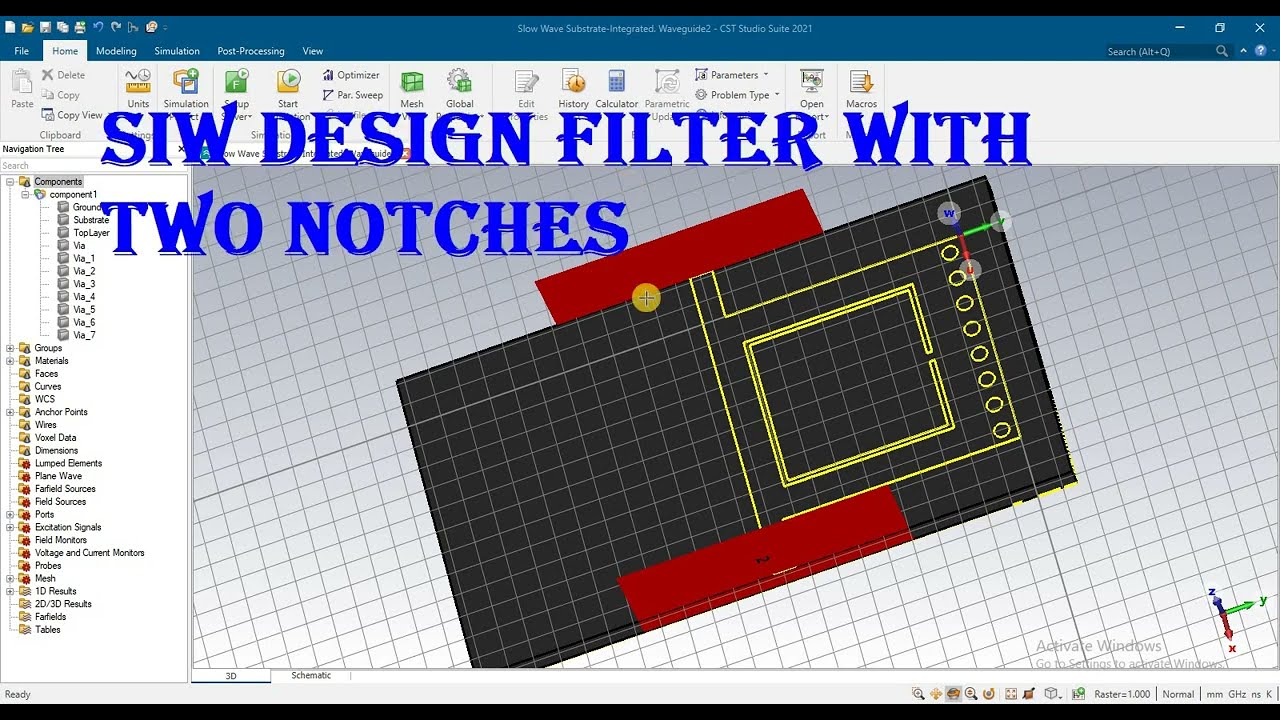Switch to the View ribbon tab

[x=313, y=51]
